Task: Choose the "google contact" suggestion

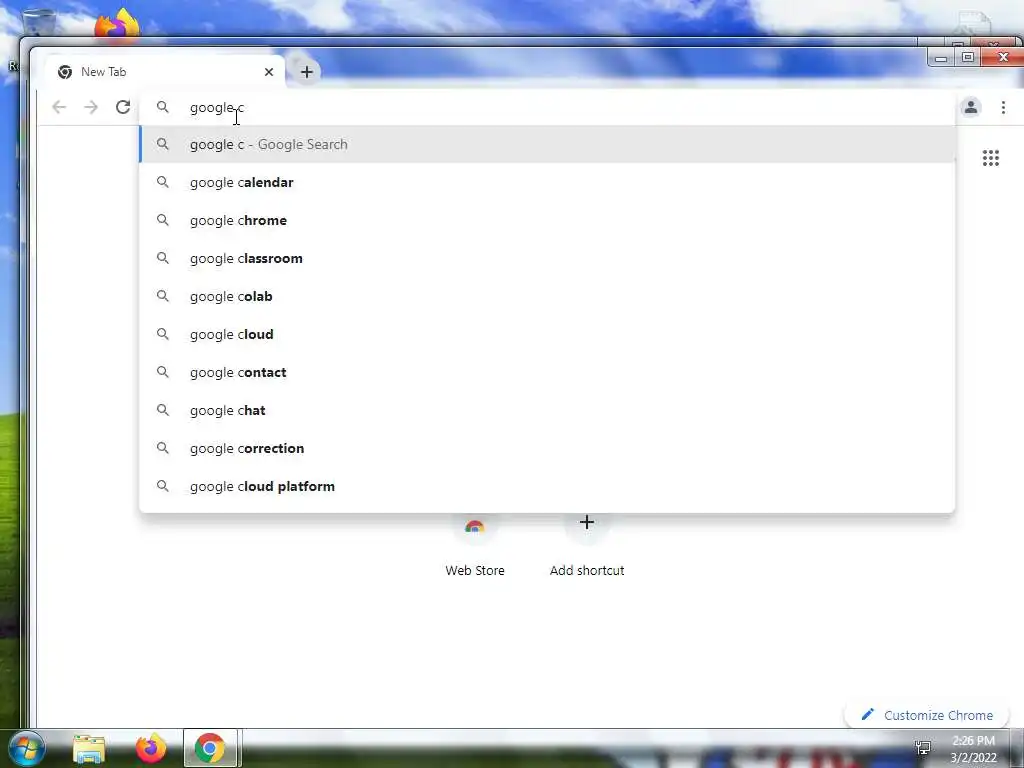Action: (x=547, y=372)
